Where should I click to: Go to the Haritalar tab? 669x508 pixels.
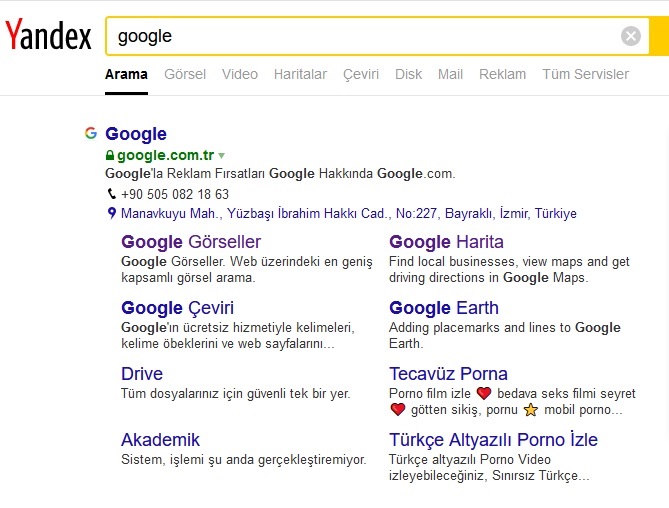click(300, 74)
